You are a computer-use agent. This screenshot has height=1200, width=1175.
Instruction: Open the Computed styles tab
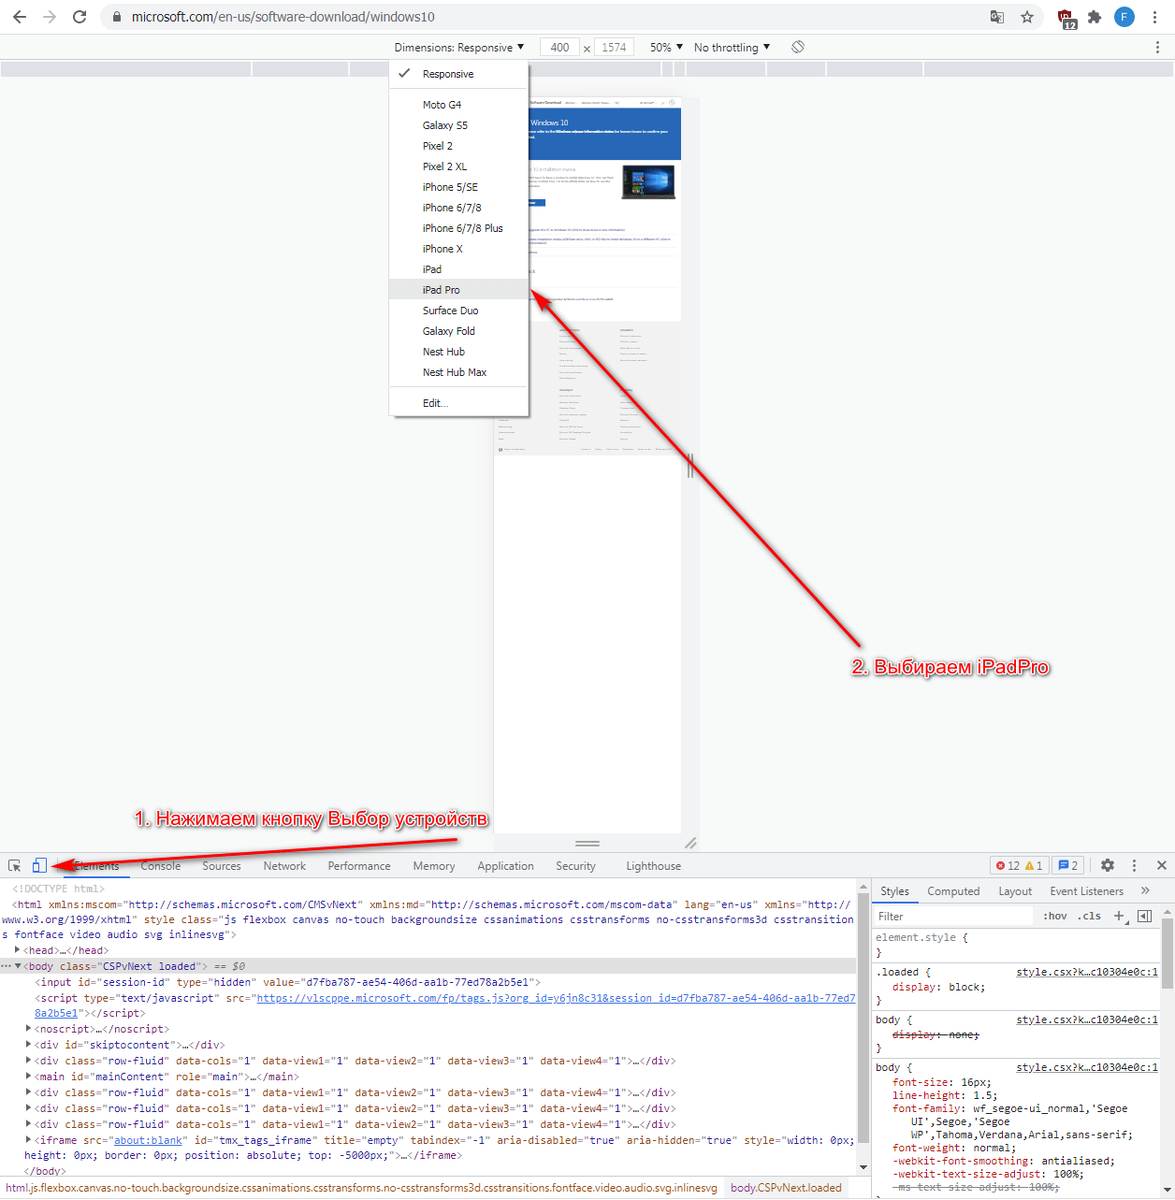(953, 891)
